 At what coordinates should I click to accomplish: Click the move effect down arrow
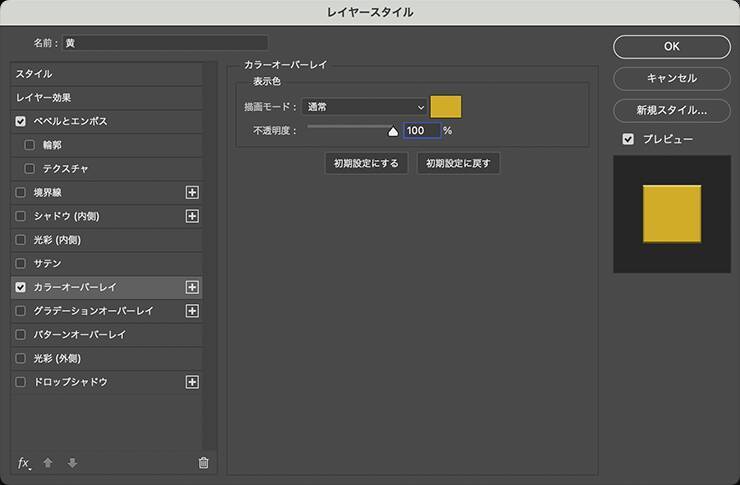coord(72,463)
